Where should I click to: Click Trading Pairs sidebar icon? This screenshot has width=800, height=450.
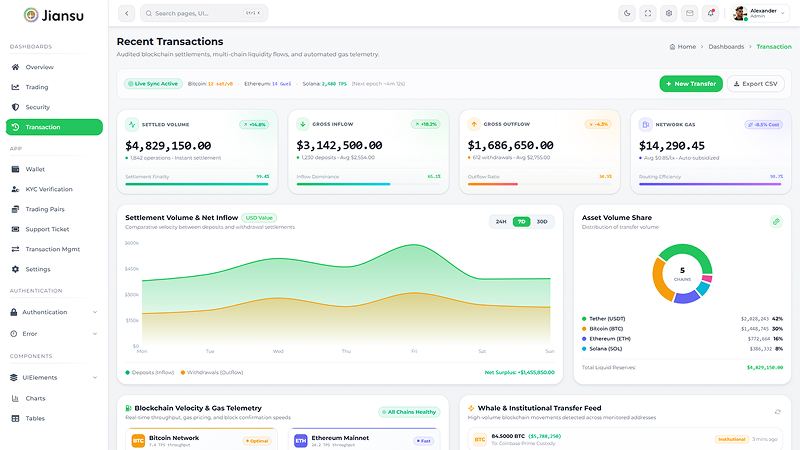tap(15, 209)
